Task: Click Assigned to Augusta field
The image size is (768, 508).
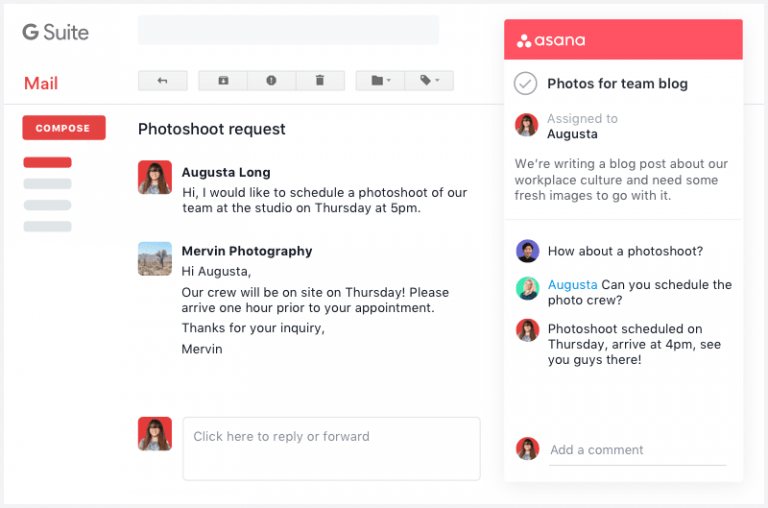Action: [566, 126]
